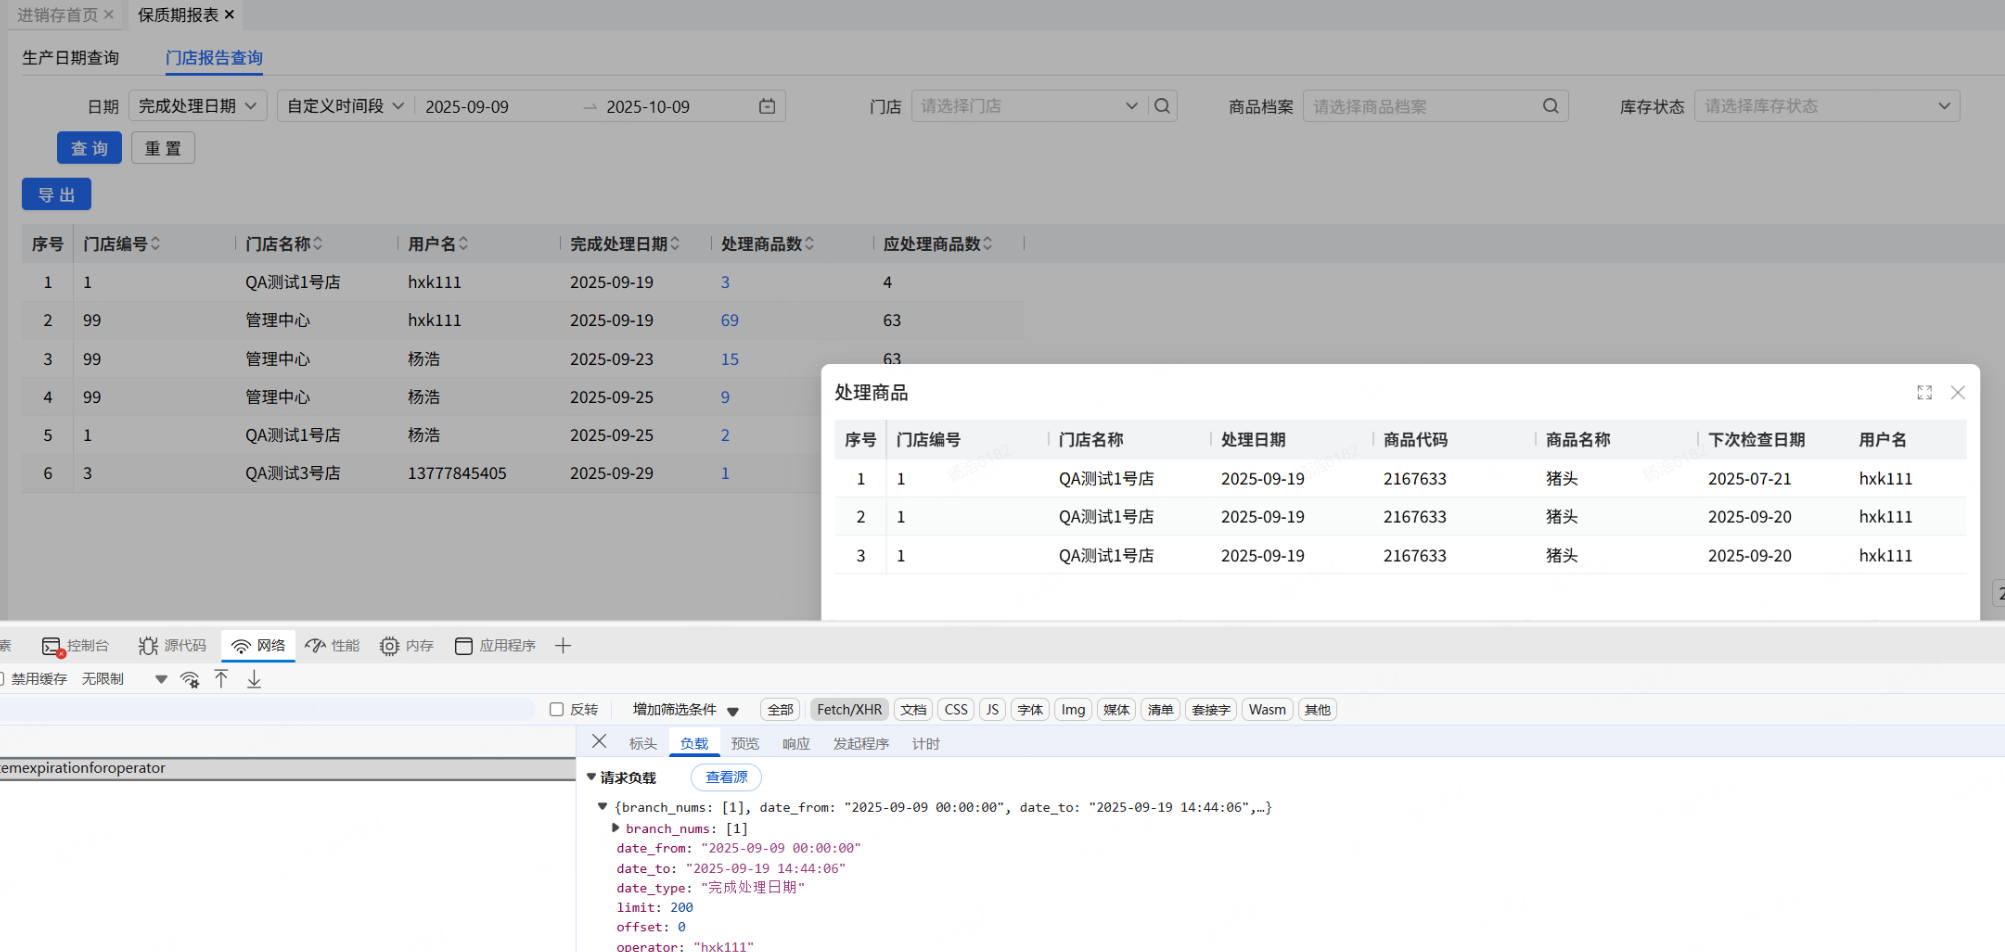Viewport: 2005px width, 952px height.
Task: Sort by 门店名称 column
Action: [x=318, y=244]
